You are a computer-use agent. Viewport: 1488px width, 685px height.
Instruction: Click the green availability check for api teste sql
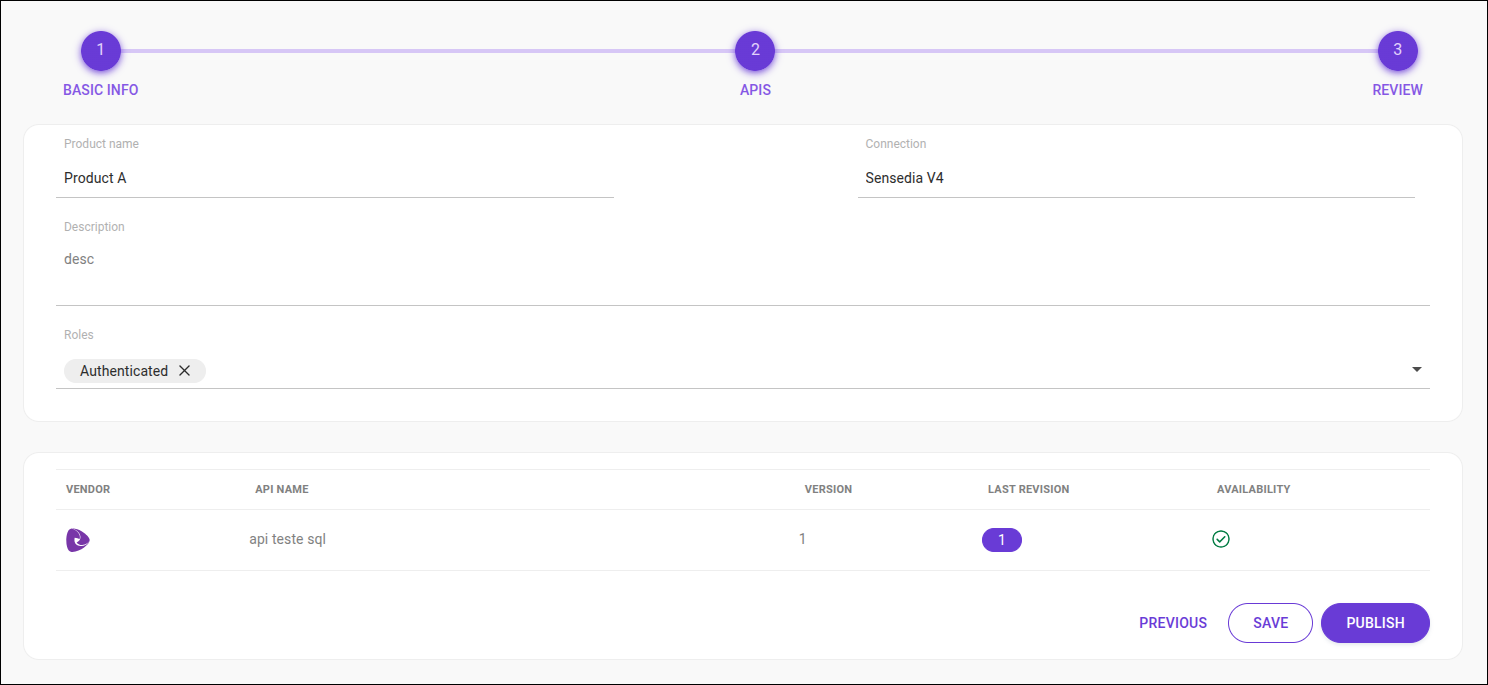click(x=1221, y=539)
